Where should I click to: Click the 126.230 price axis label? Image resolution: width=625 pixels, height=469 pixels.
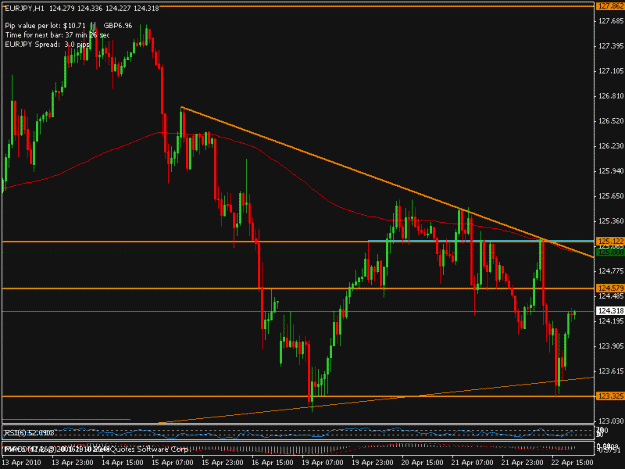pyautogui.click(x=611, y=146)
